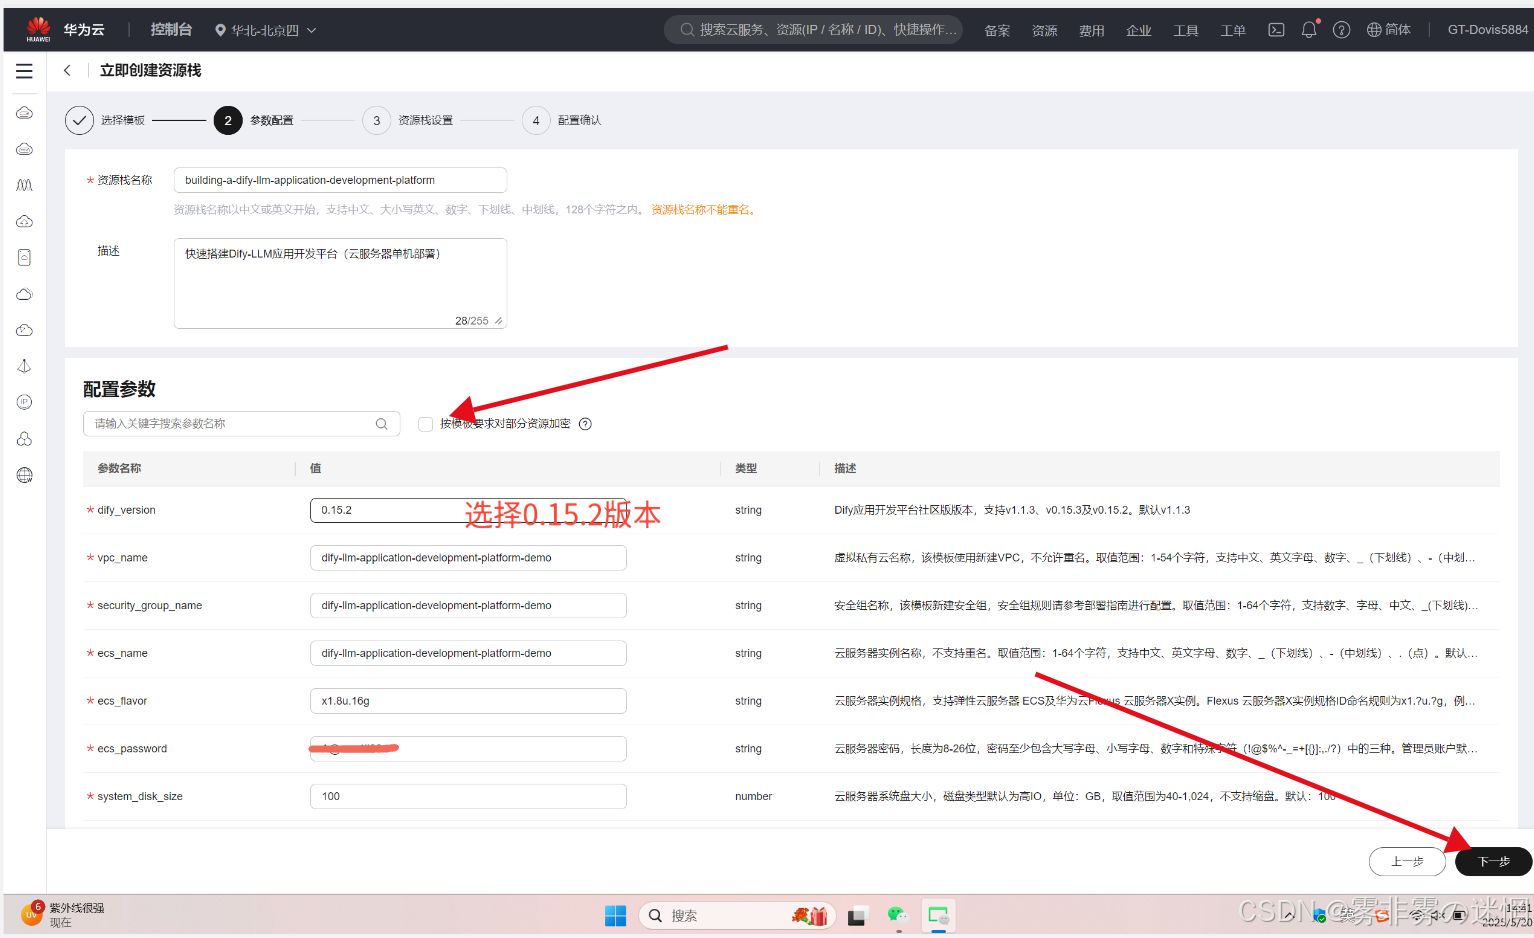Edit the system_disk_size value 100
This screenshot has width=1534, height=938.
tap(468, 796)
